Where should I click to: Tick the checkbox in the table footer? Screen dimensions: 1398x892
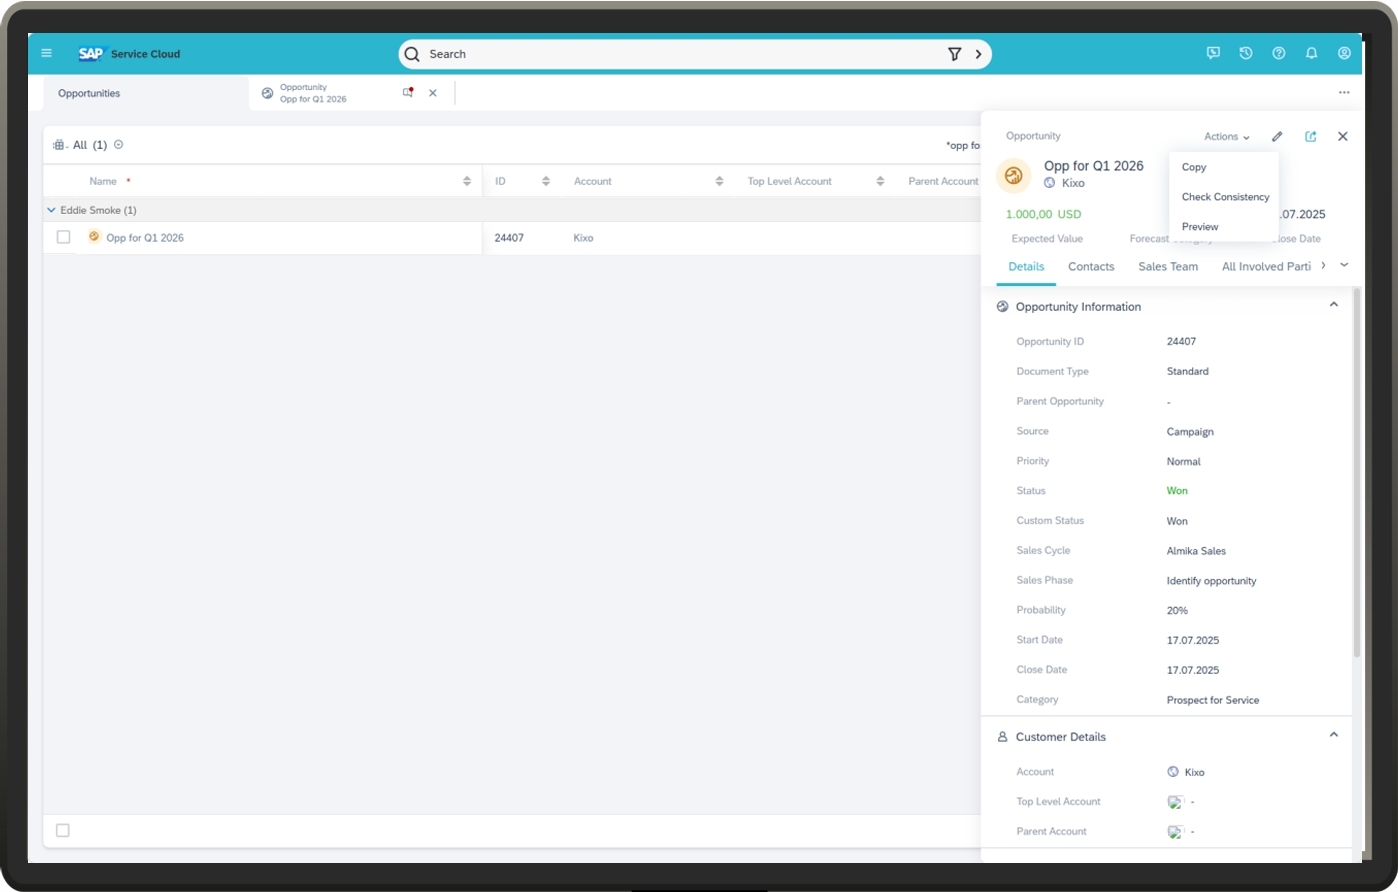[x=63, y=830]
